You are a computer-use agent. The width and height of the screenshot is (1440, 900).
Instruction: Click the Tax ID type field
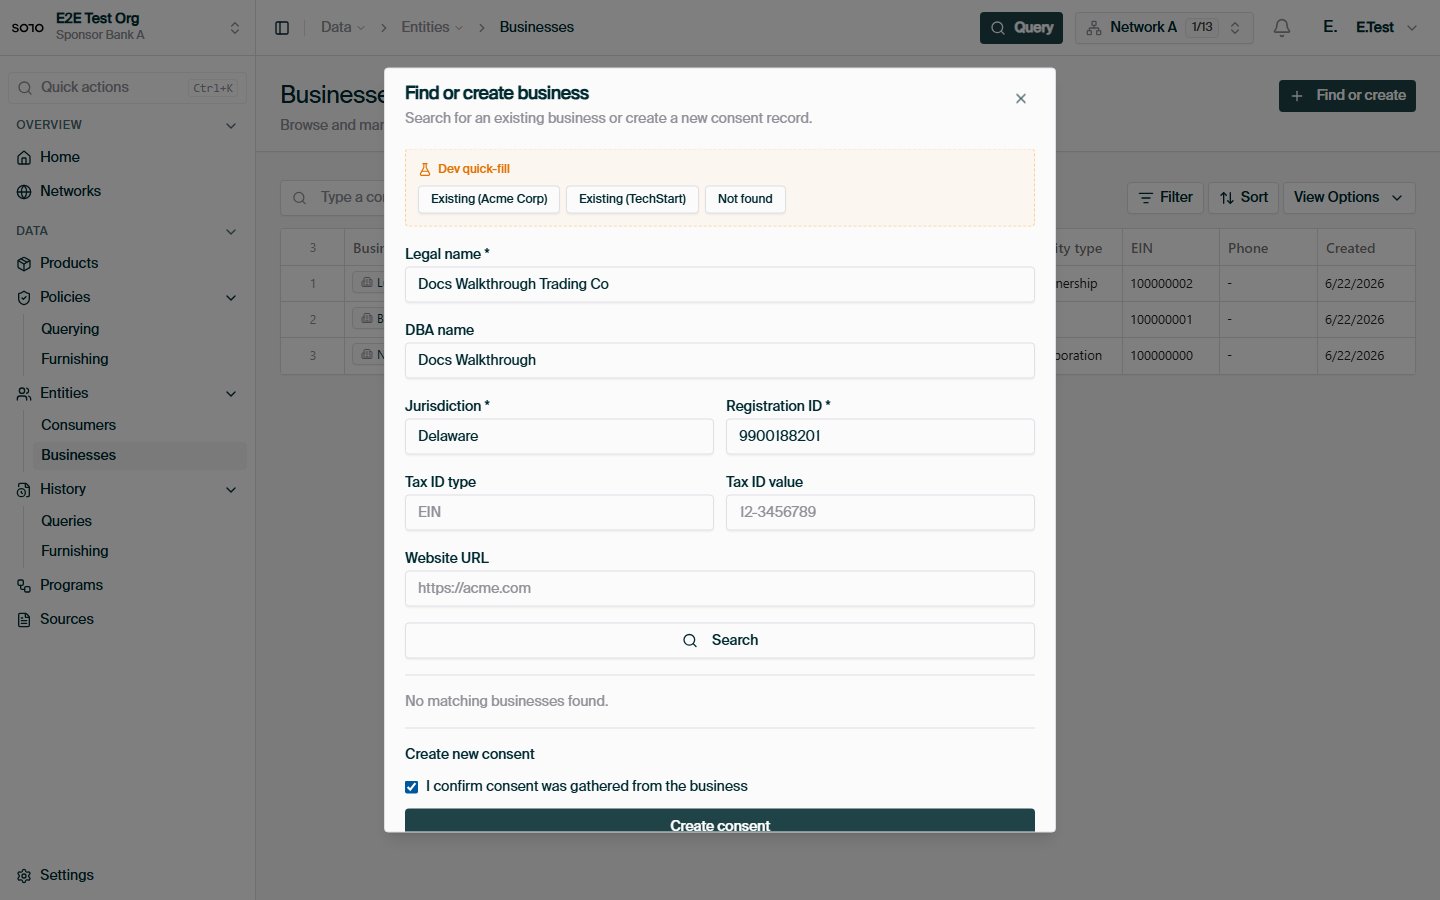click(559, 513)
